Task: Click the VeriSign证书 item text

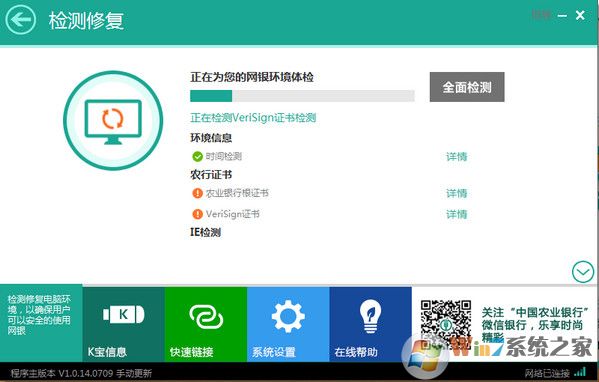Action: (233, 214)
